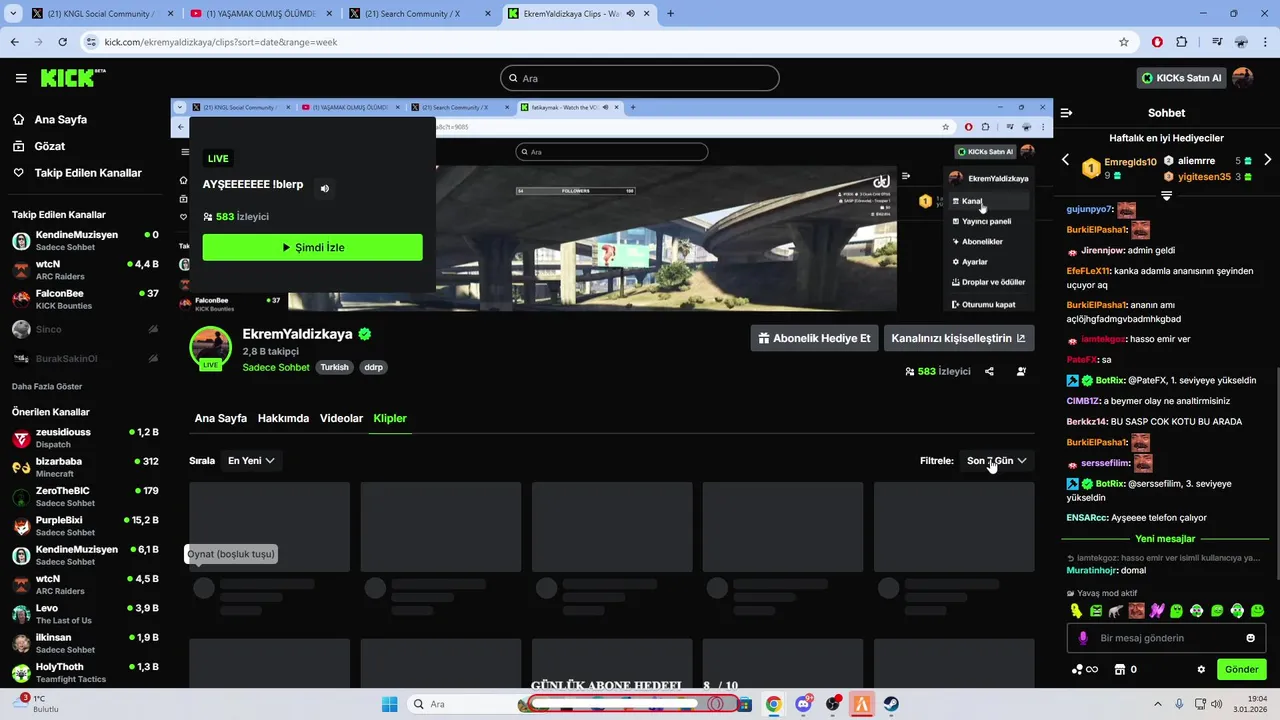Focus the Bir mesaj gönderin chat input

pyautogui.click(x=1166, y=638)
